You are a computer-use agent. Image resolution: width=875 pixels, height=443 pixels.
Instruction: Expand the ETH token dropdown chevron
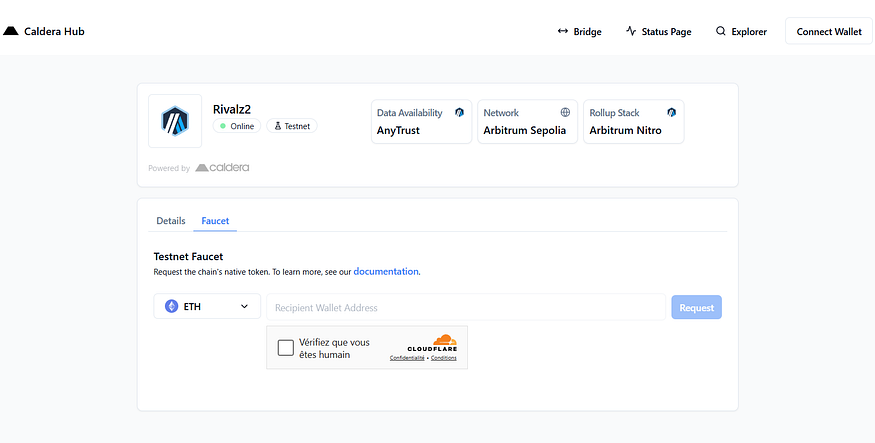tap(244, 306)
